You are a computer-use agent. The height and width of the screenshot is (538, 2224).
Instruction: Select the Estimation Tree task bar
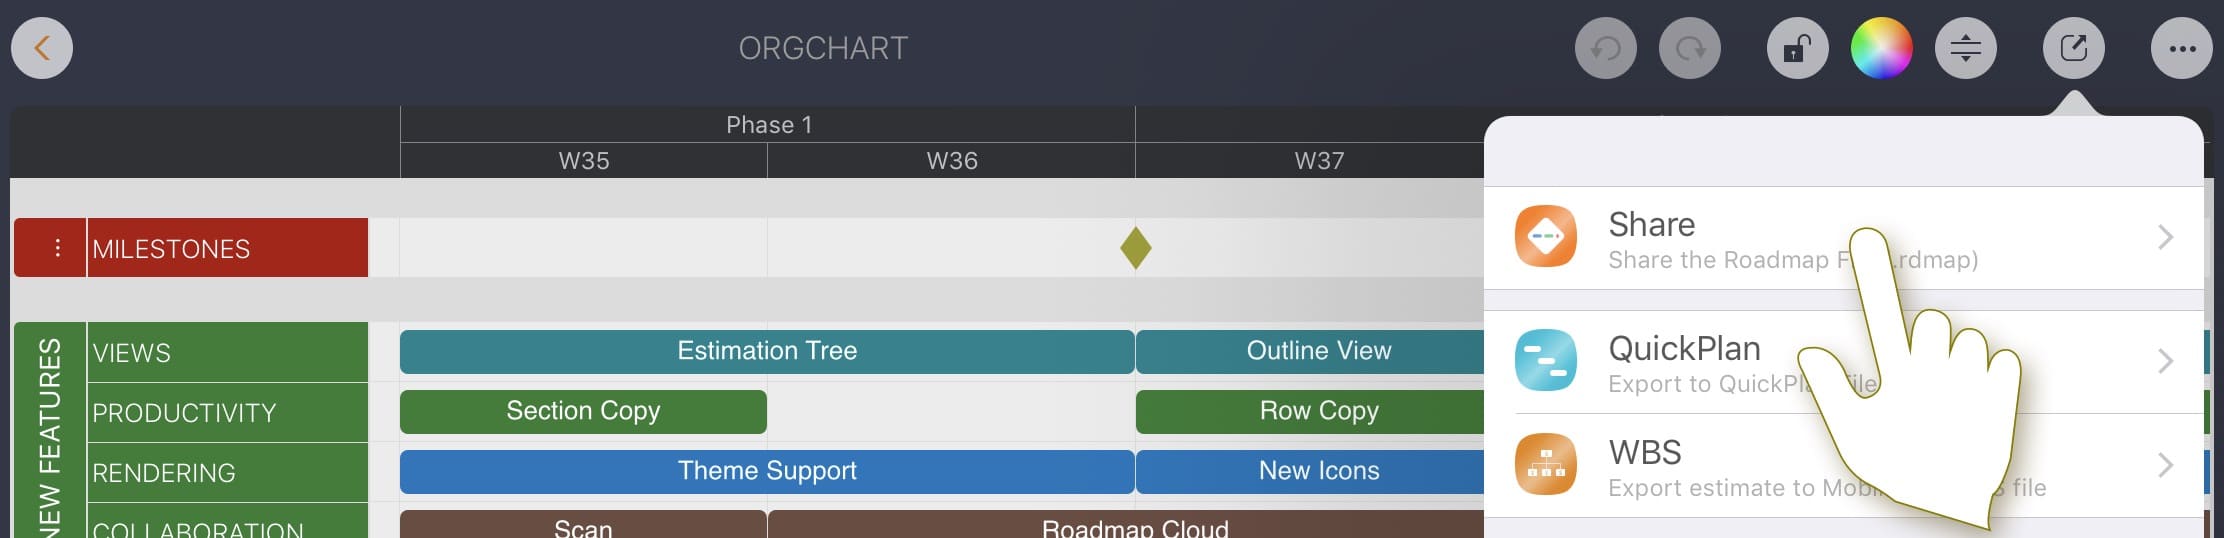click(x=766, y=352)
